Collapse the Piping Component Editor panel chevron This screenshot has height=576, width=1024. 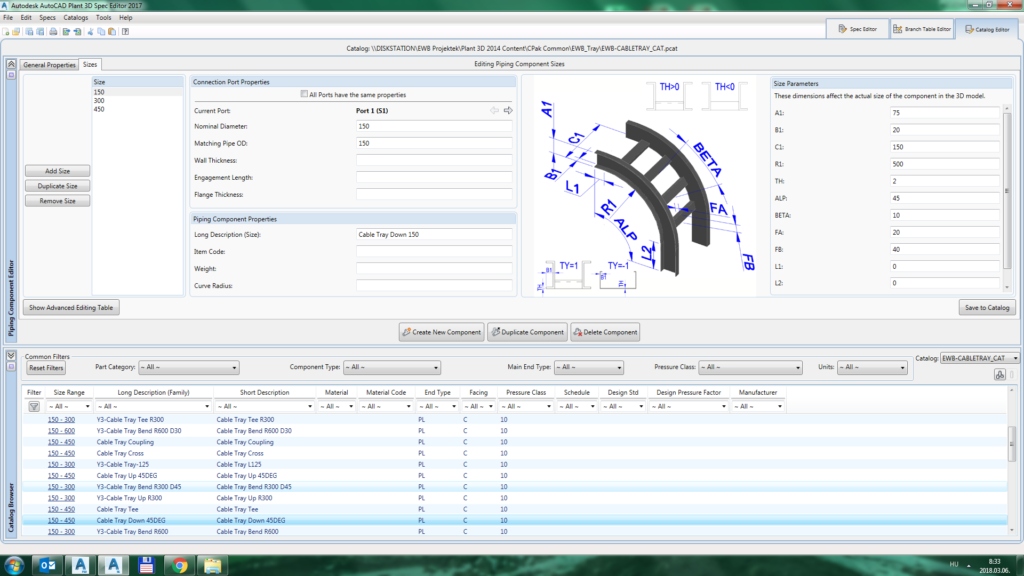tap(11, 64)
